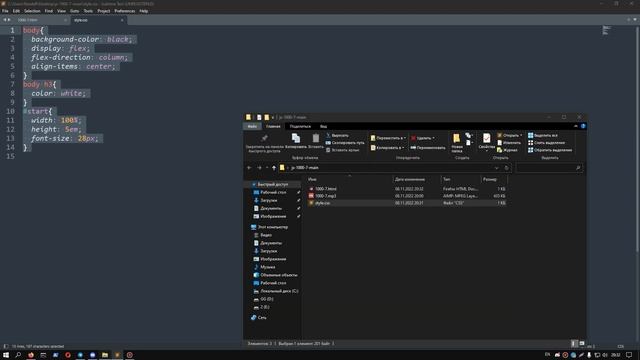Open the File menu in Sublime Text
The width and height of the screenshot is (640, 360).
(x=5, y=11)
